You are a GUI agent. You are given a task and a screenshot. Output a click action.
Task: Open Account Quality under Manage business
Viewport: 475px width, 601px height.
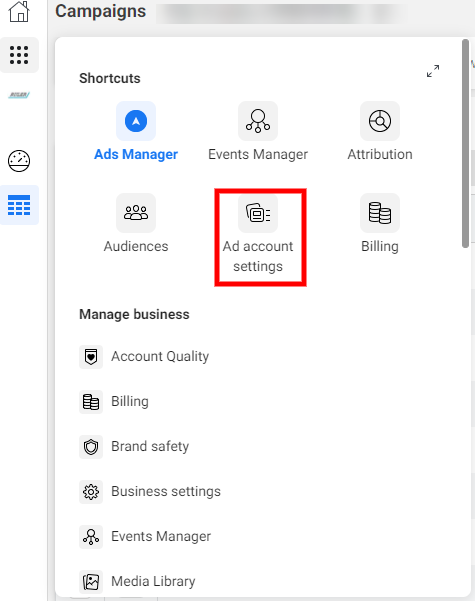144,356
